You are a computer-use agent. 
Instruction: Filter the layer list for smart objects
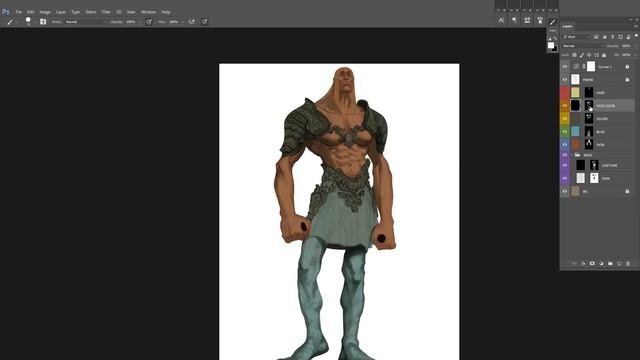tap(629, 37)
